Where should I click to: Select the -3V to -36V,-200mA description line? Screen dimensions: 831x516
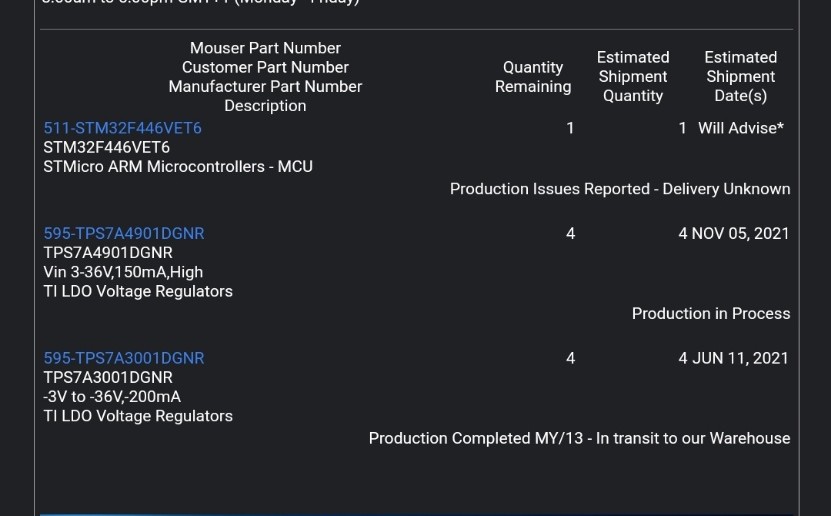pos(112,397)
